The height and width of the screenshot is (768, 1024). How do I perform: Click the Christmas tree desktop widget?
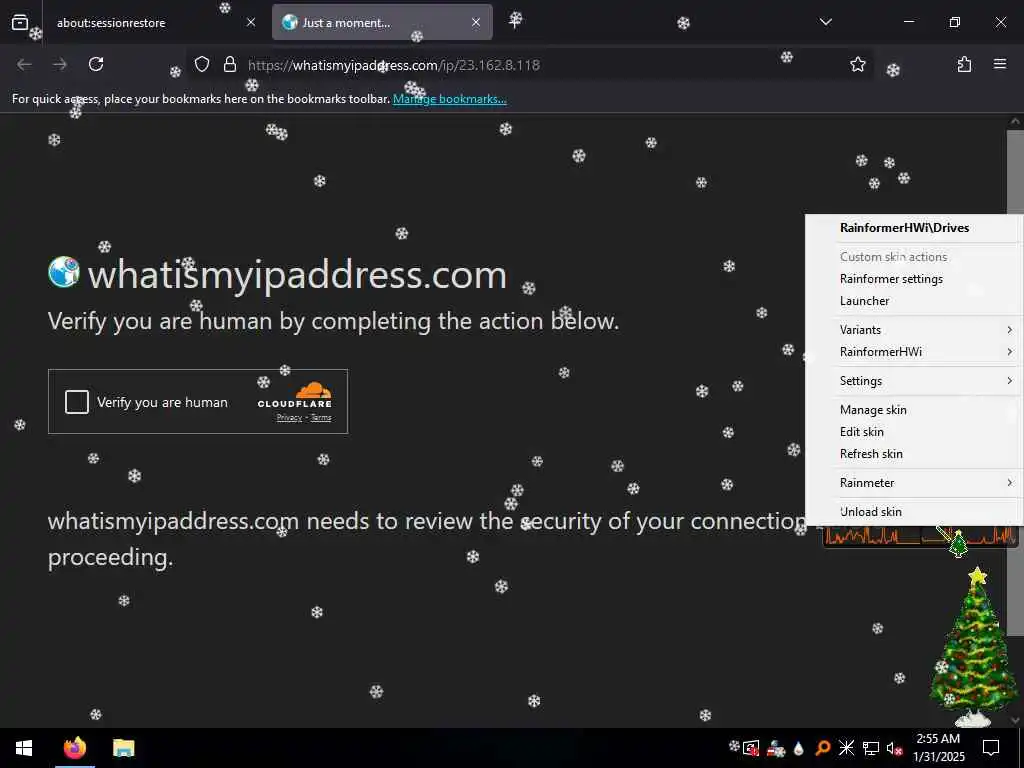pos(973,647)
